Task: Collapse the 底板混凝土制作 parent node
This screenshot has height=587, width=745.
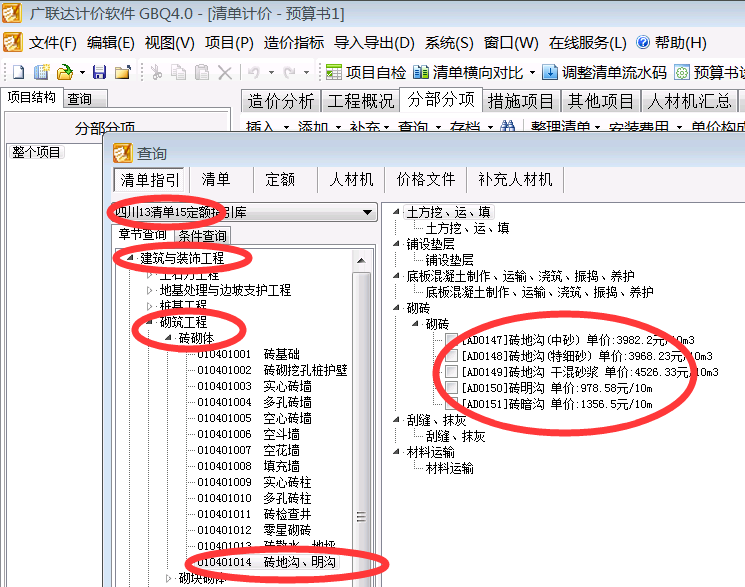Action: coord(396,276)
